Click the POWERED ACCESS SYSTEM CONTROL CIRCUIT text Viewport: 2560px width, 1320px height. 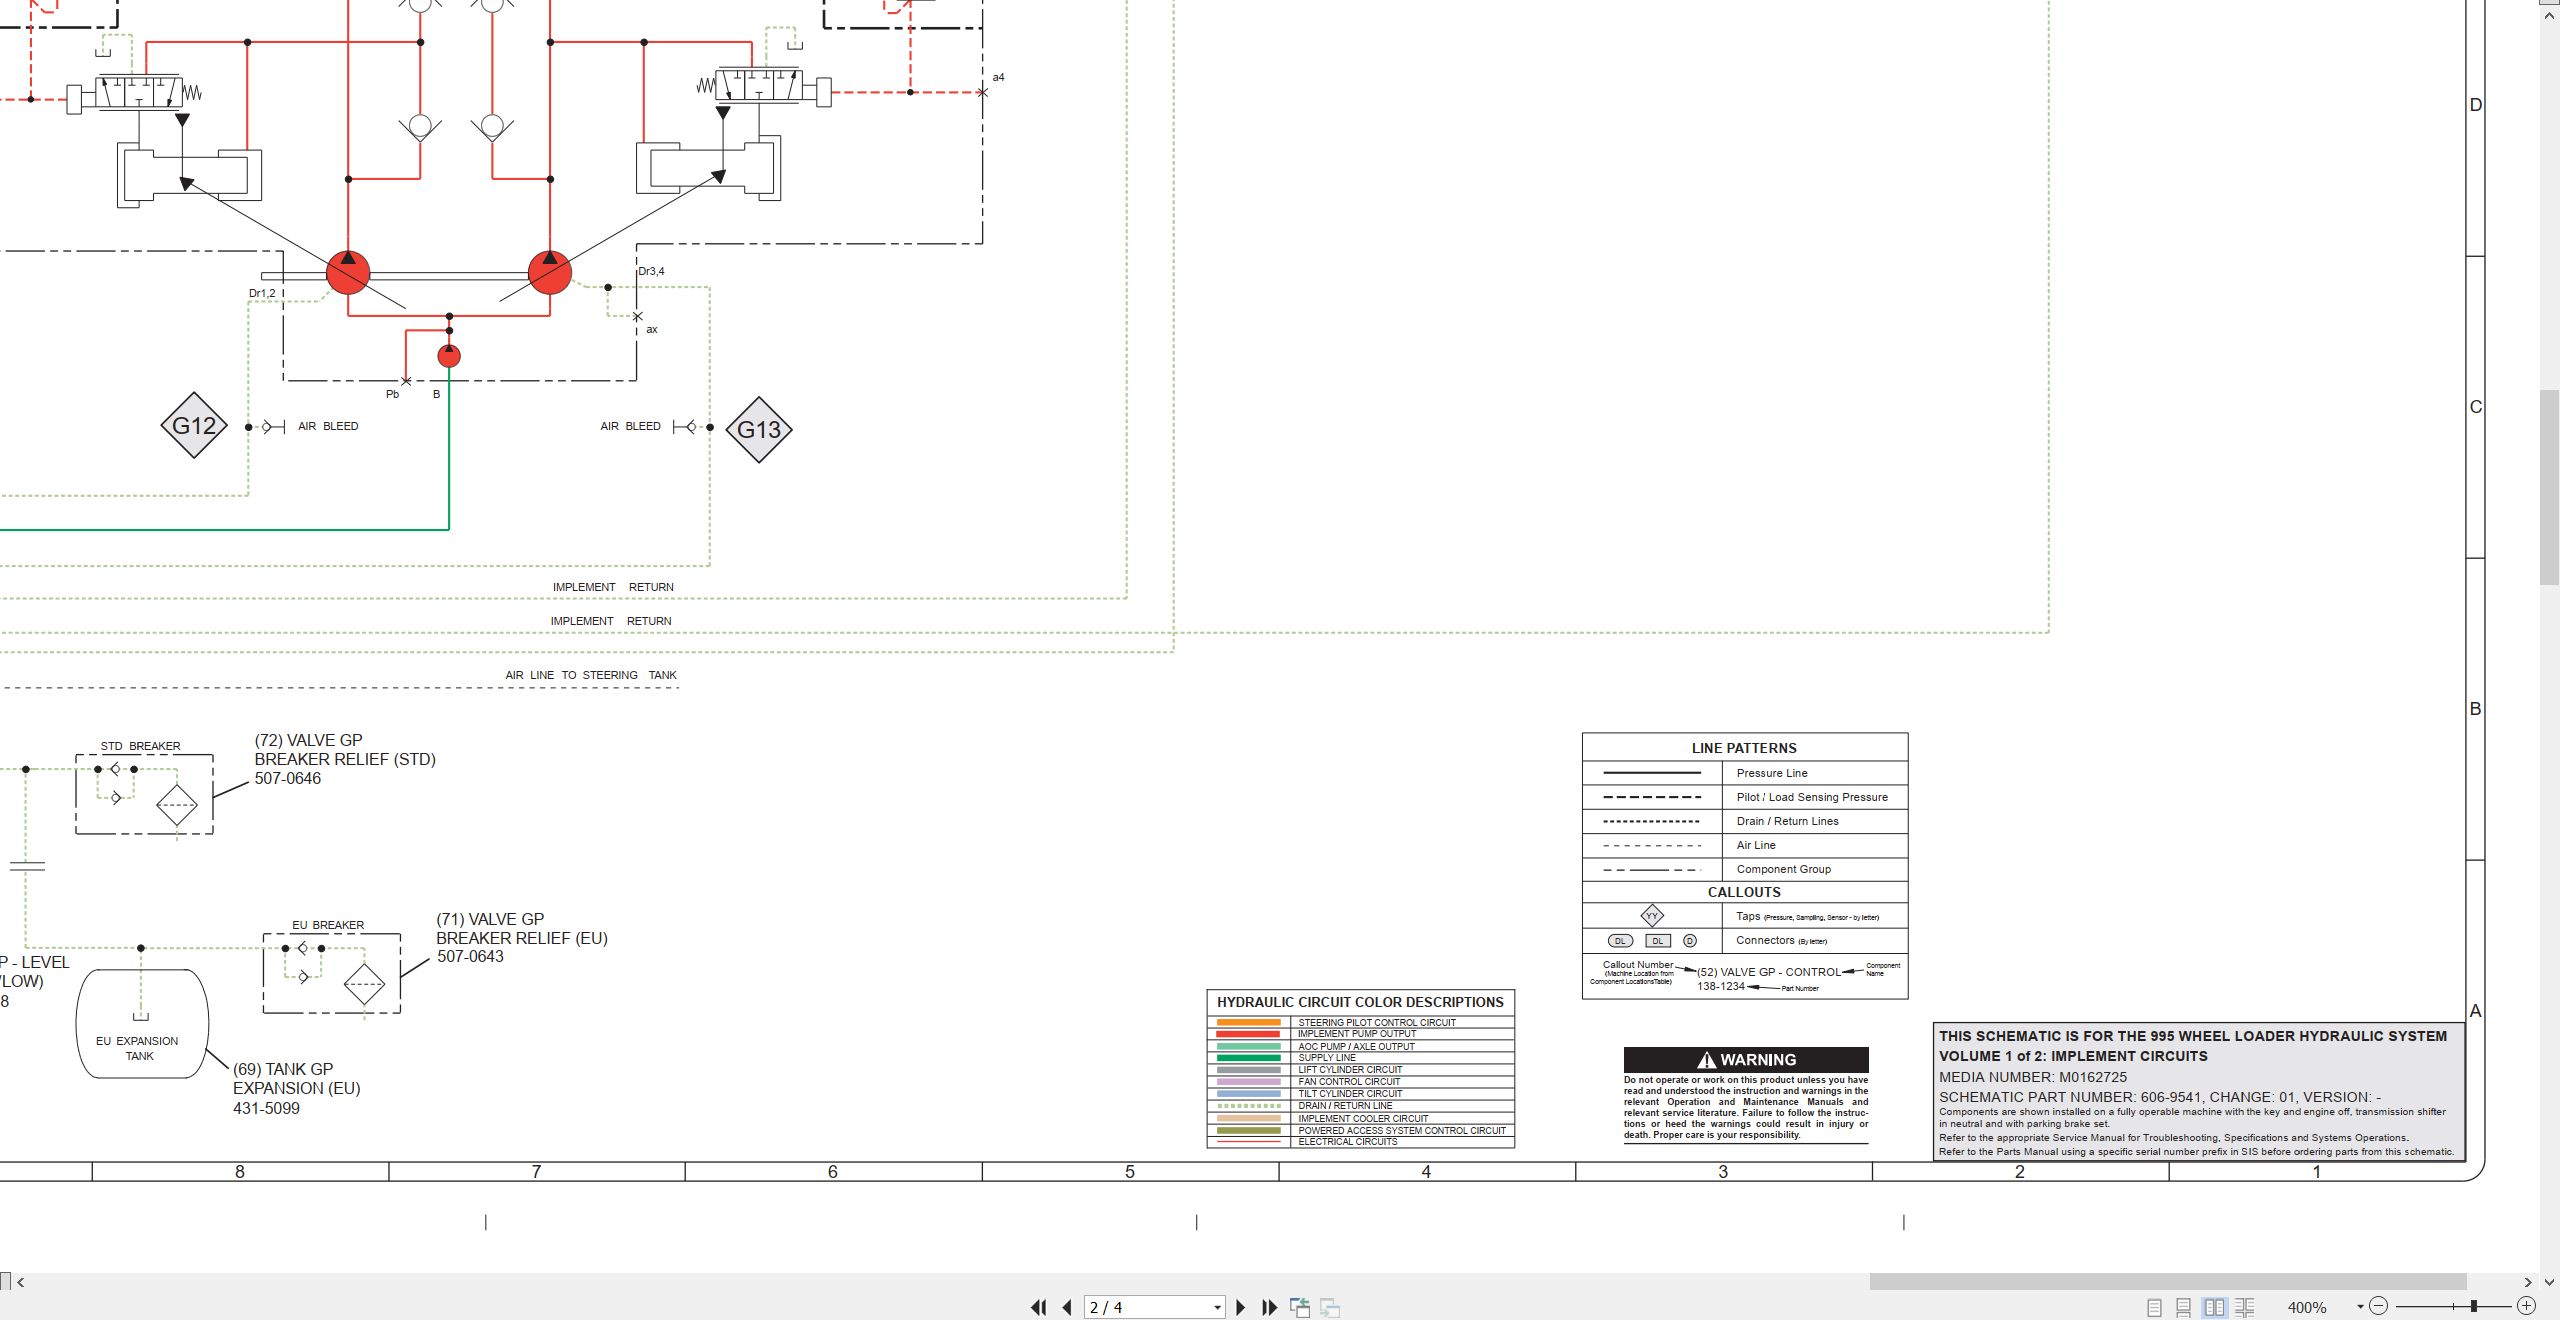tap(1401, 1130)
